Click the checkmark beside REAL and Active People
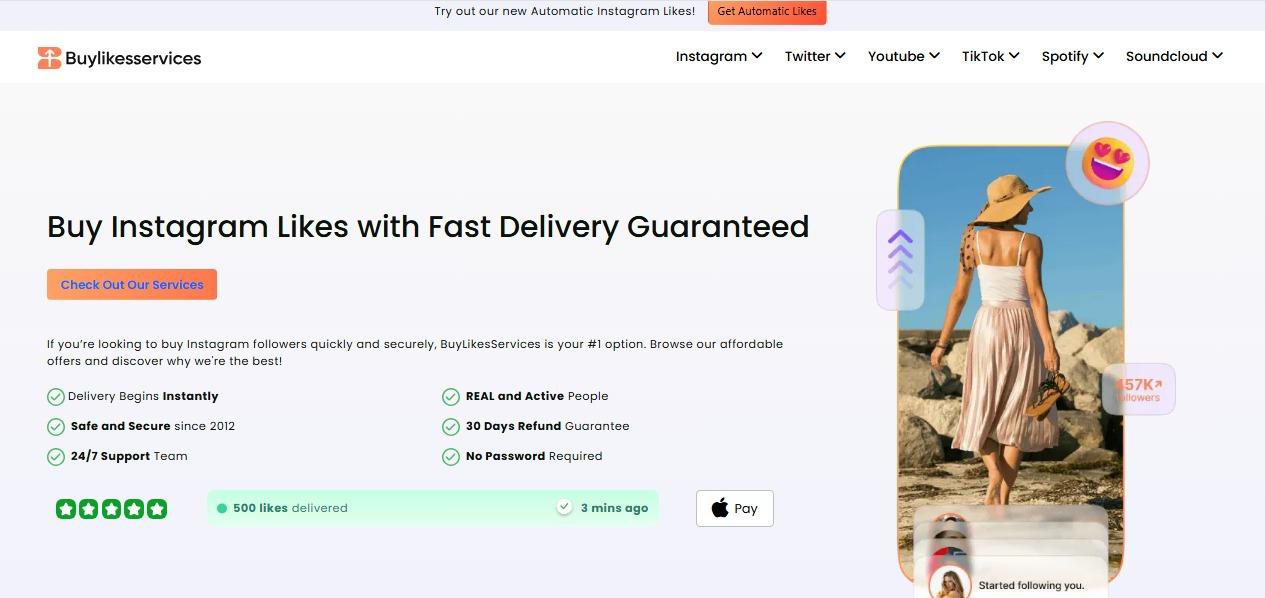The image size is (1265, 598). (451, 397)
